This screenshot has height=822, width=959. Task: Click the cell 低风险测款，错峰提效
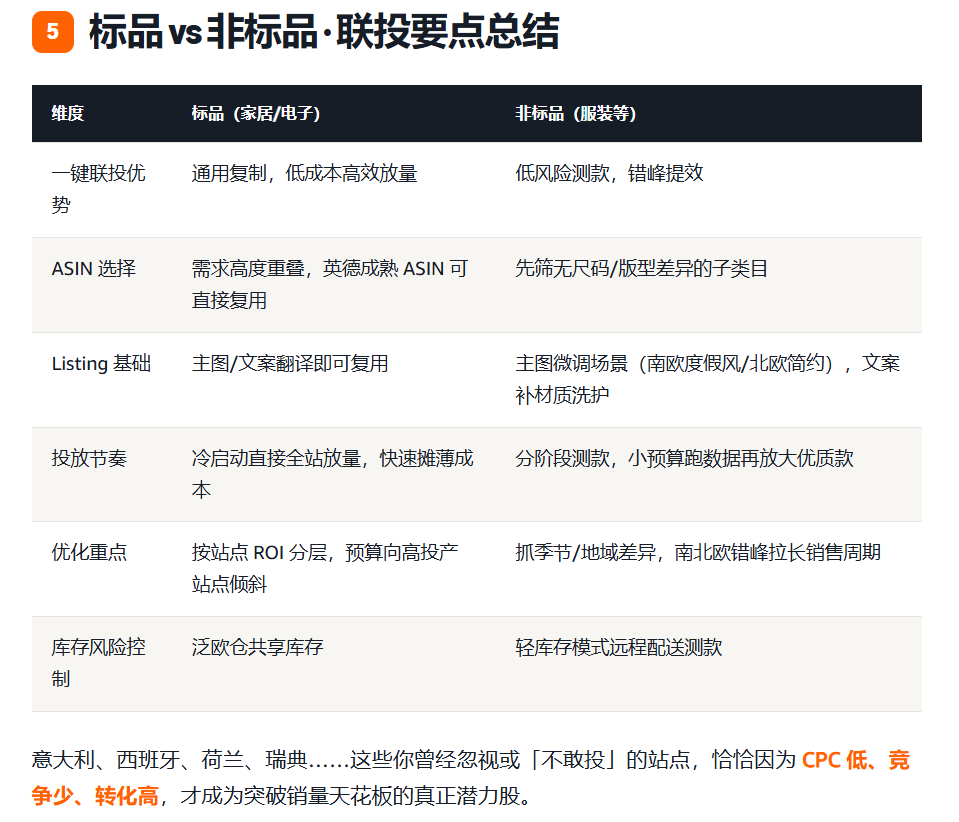[609, 174]
